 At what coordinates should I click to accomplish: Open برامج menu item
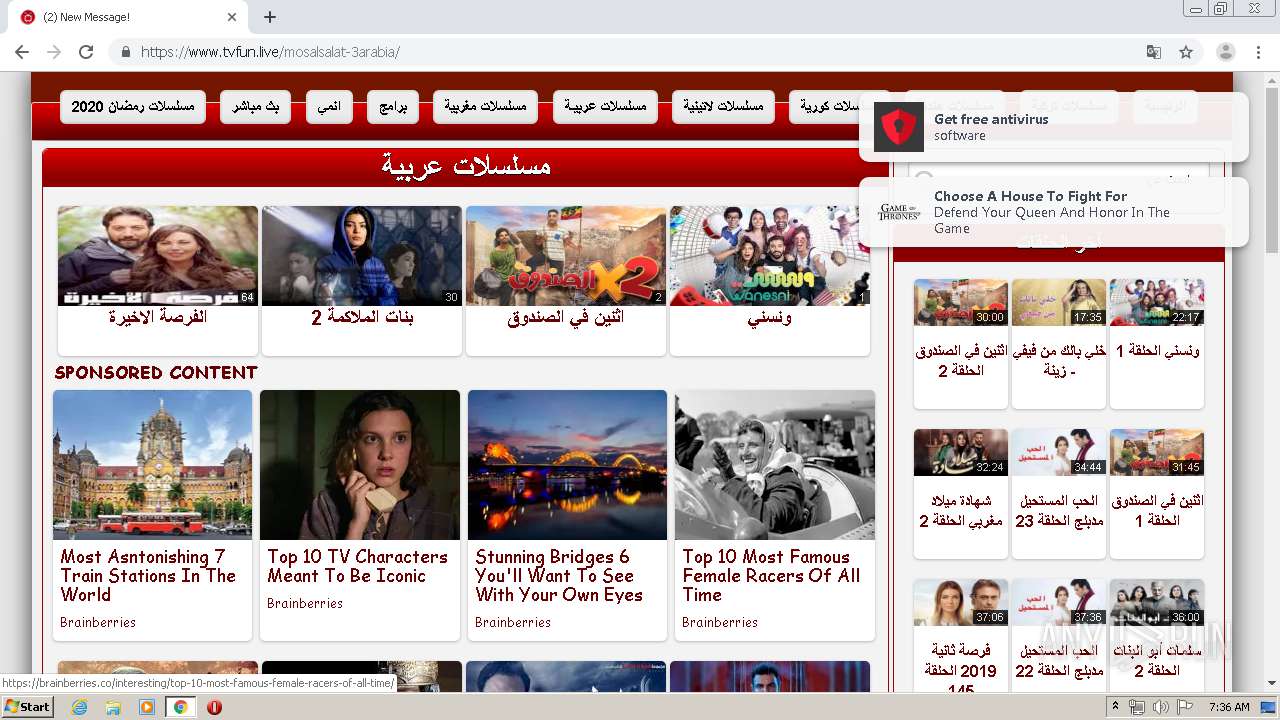(393, 107)
